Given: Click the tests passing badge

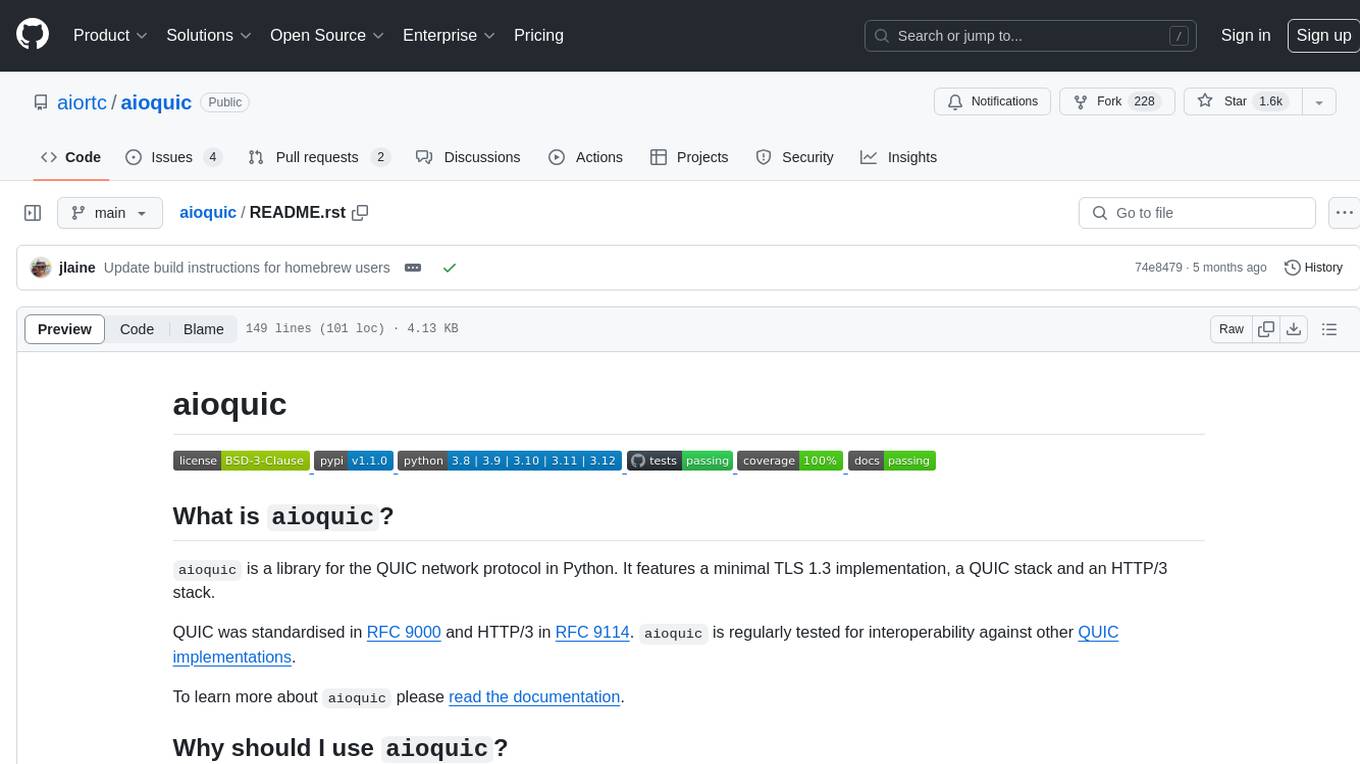Looking at the screenshot, I should click(680, 461).
